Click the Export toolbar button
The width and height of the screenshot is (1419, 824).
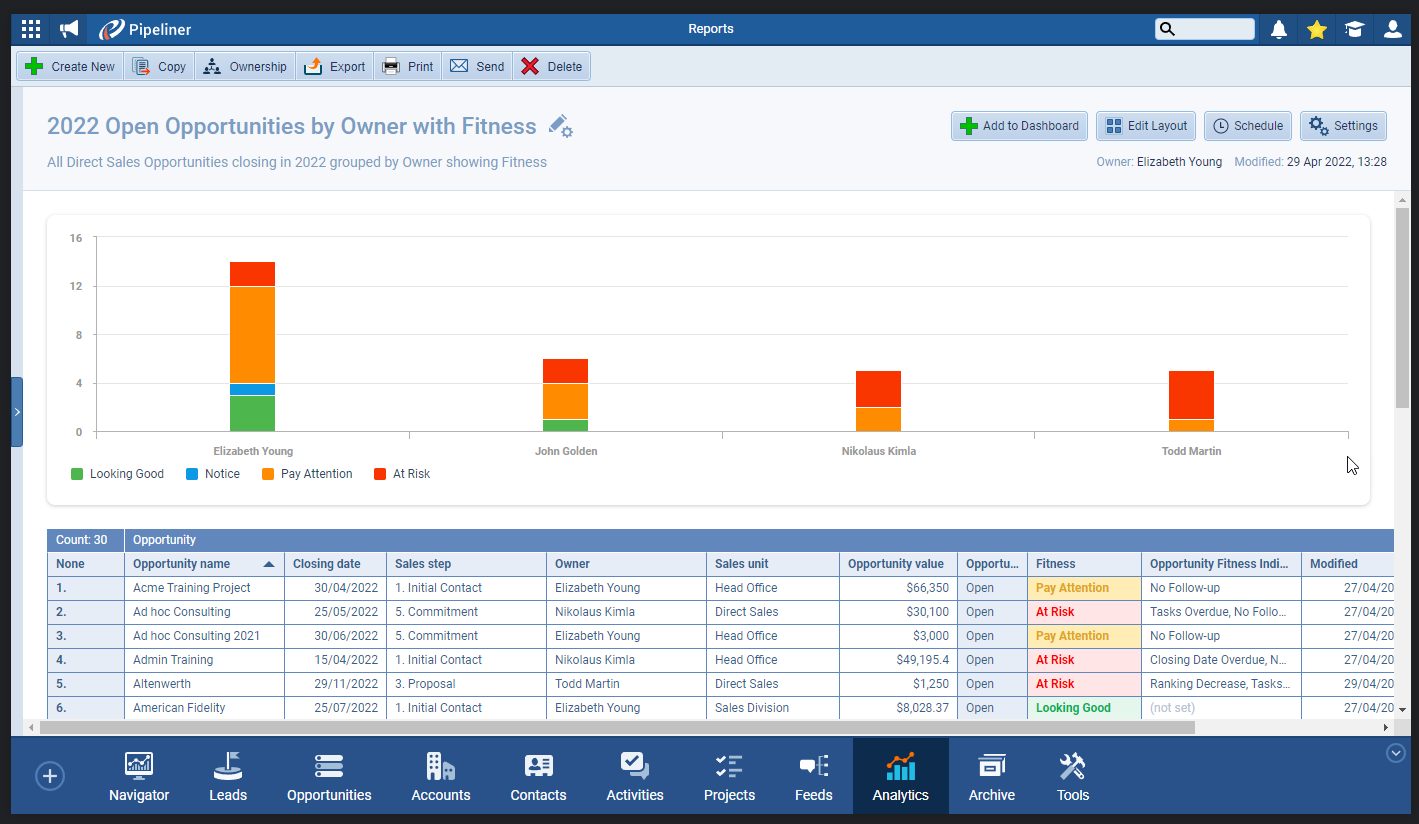pyautogui.click(x=336, y=67)
